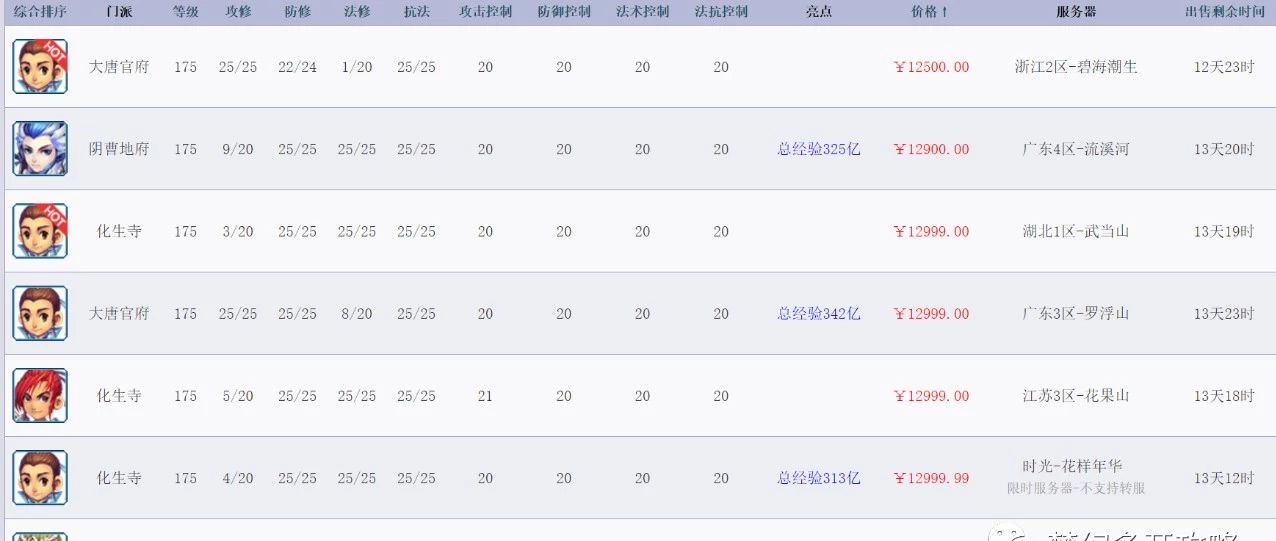Click the ¥12999.99 price
The image size is (1276, 541).
click(x=931, y=477)
